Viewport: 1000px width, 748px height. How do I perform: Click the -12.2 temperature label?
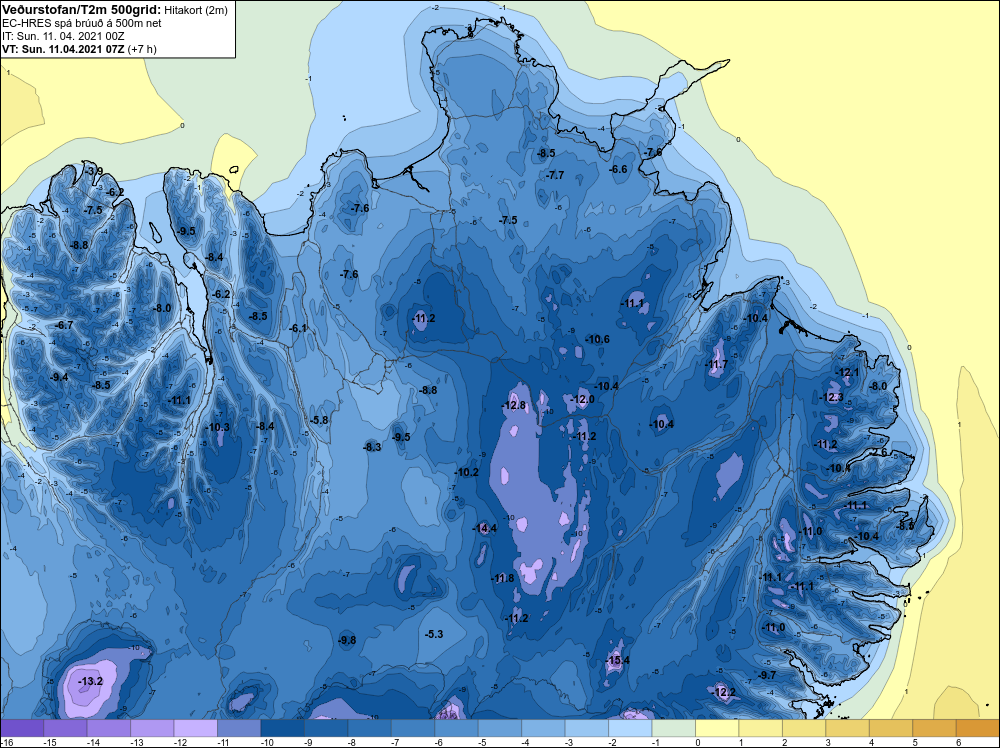(x=724, y=692)
